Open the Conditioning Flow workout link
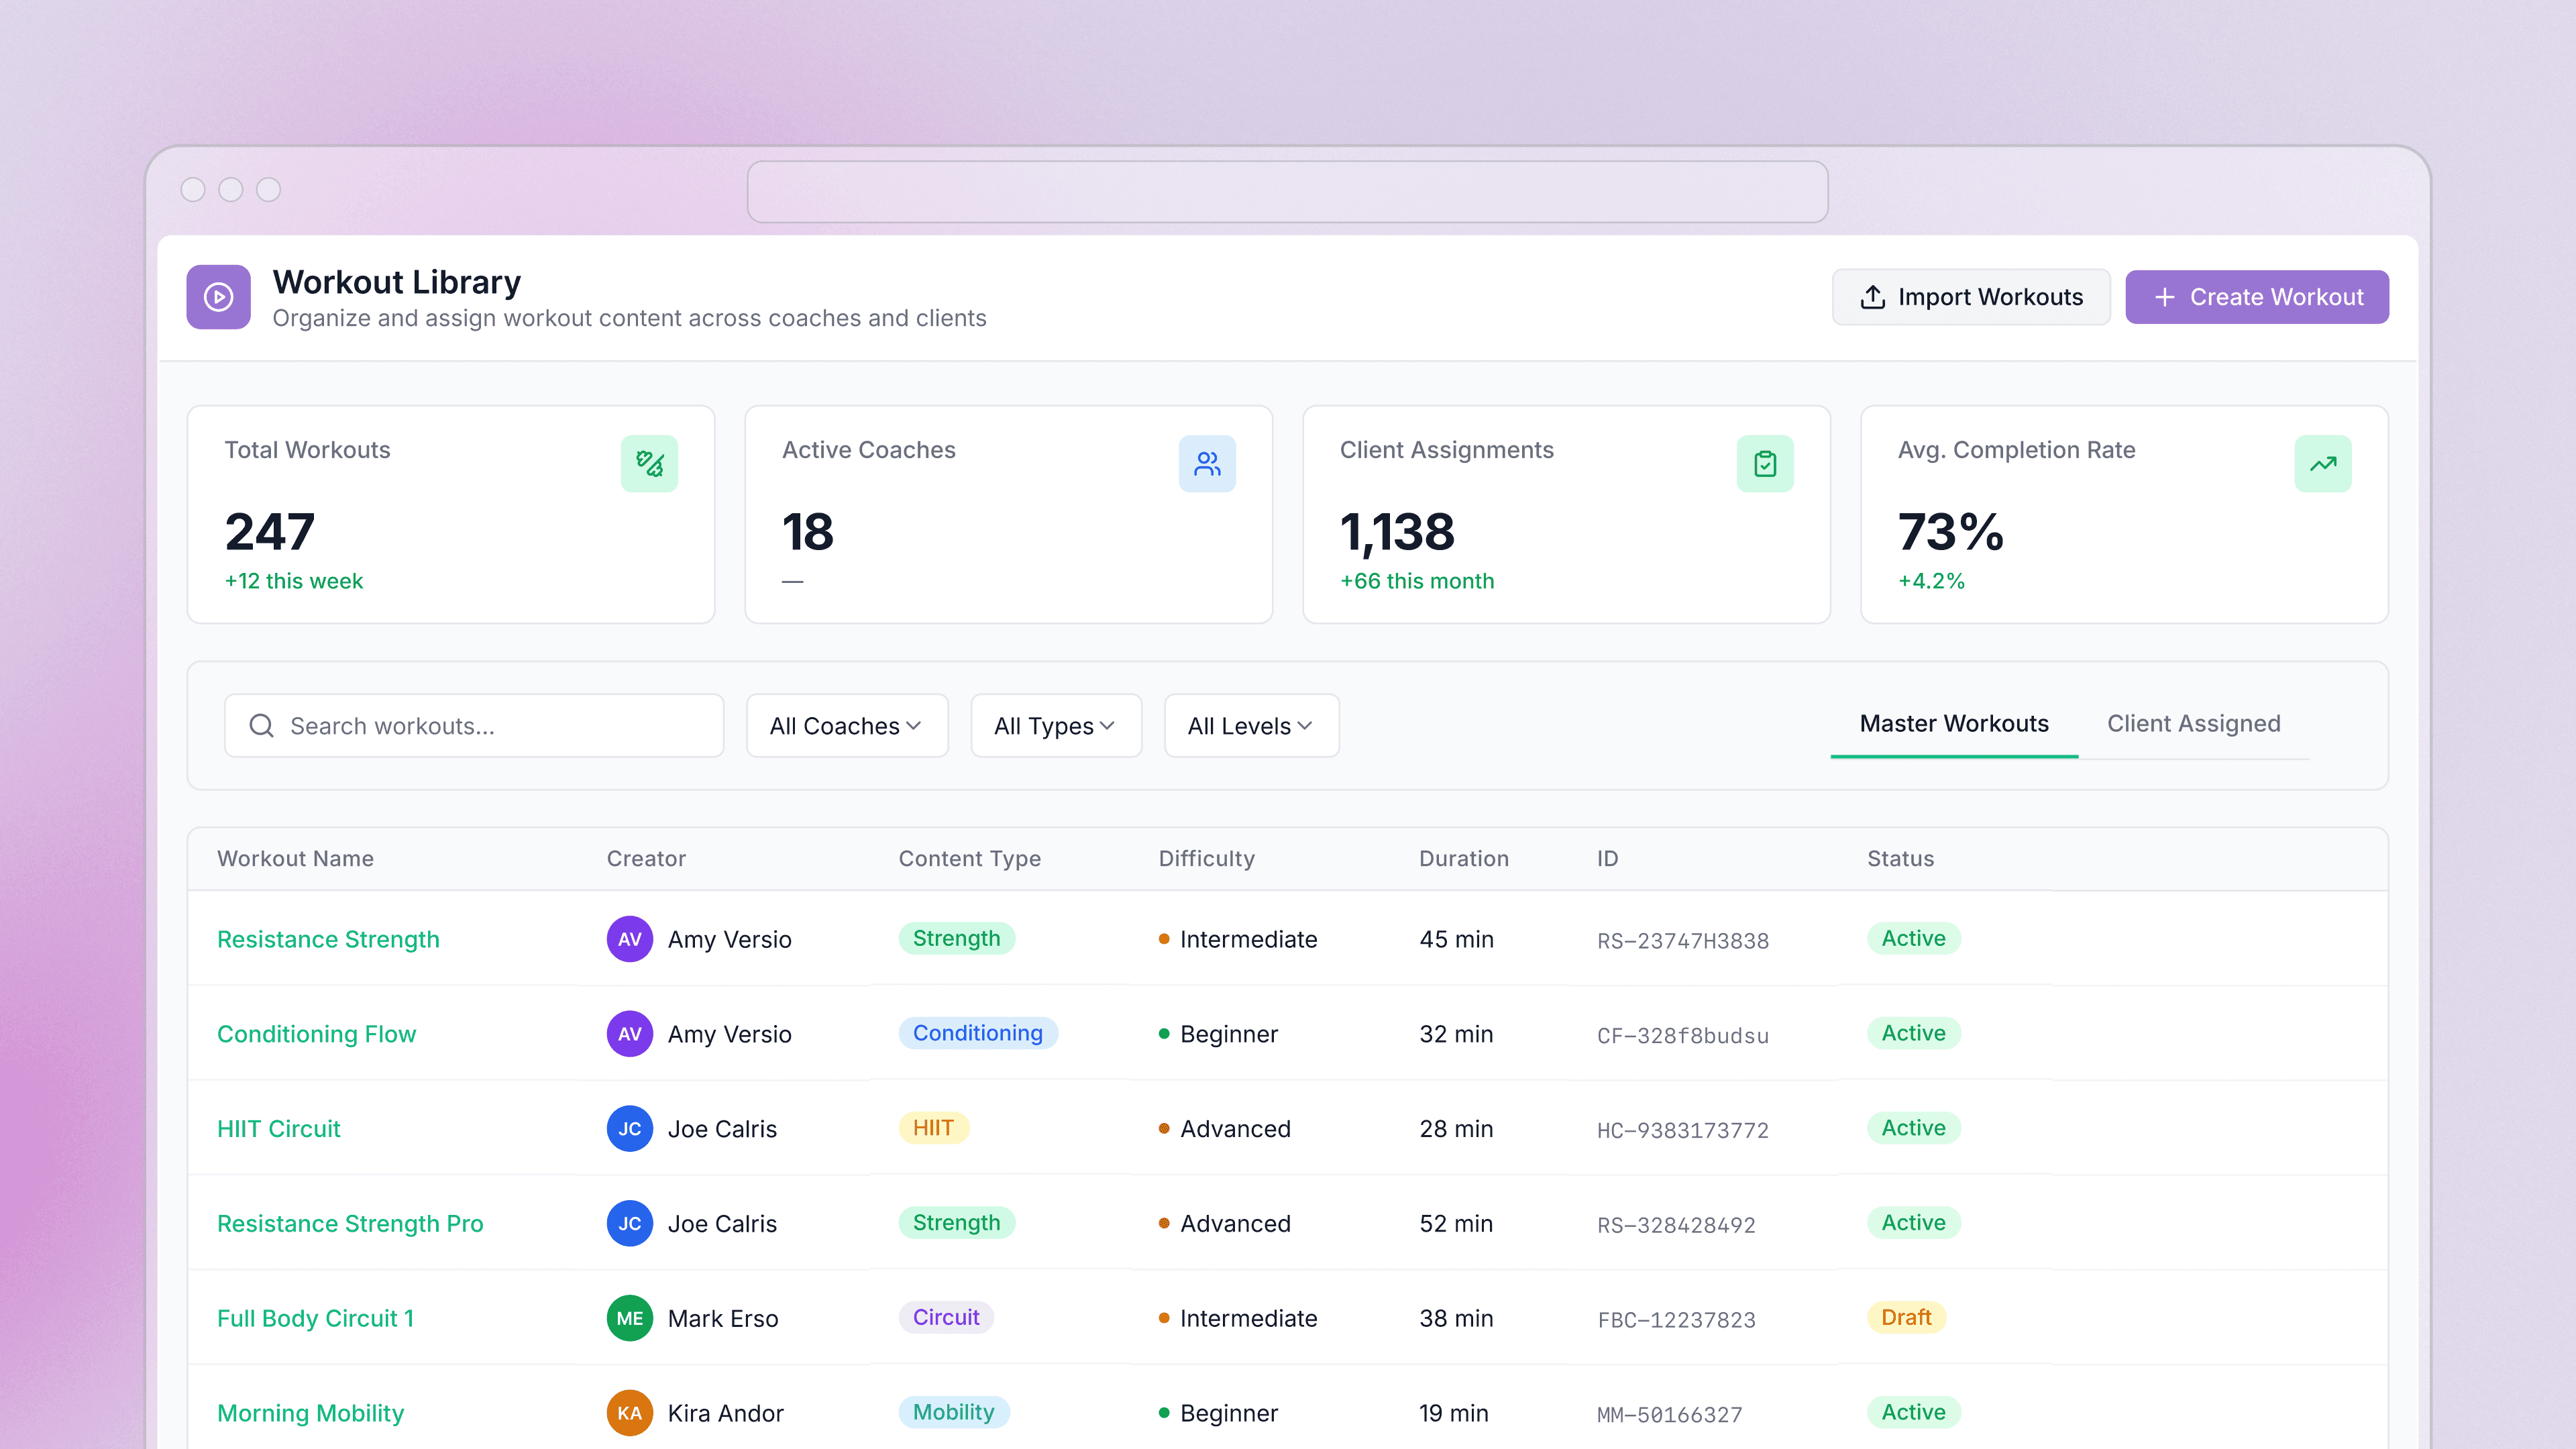 click(316, 1034)
